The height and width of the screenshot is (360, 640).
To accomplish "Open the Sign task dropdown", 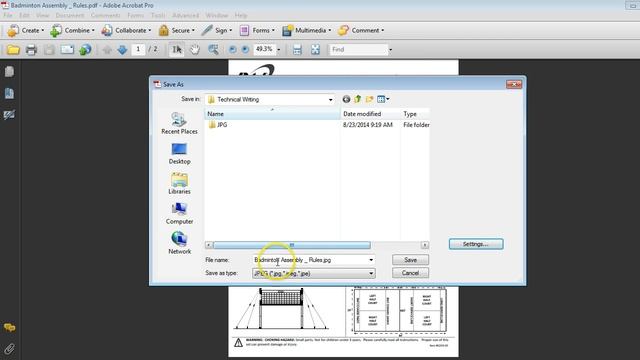I will [217, 31].
